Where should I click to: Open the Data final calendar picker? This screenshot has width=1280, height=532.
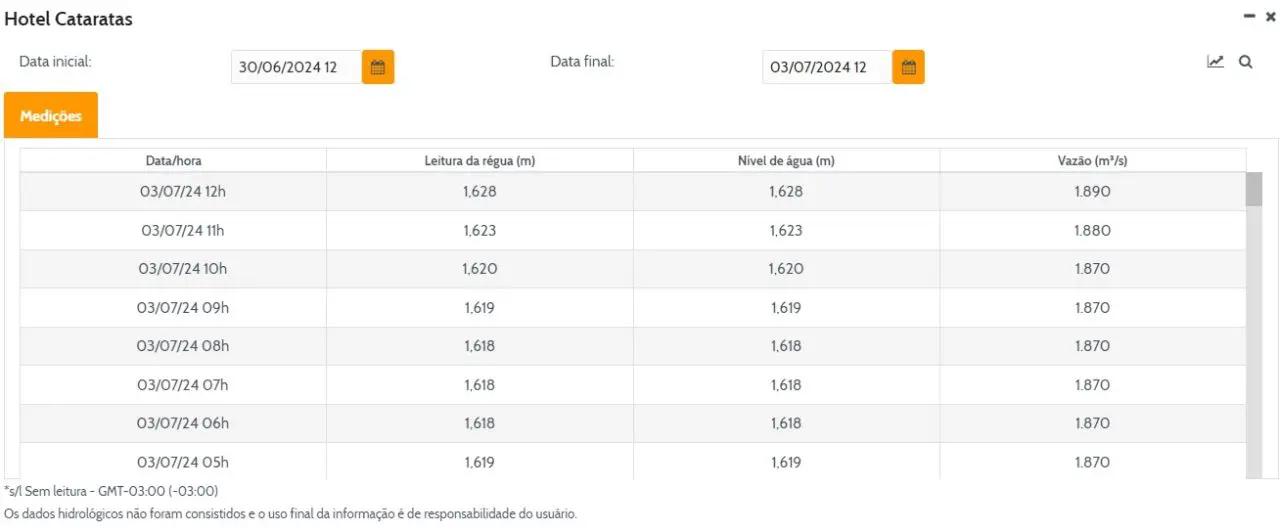tap(908, 67)
